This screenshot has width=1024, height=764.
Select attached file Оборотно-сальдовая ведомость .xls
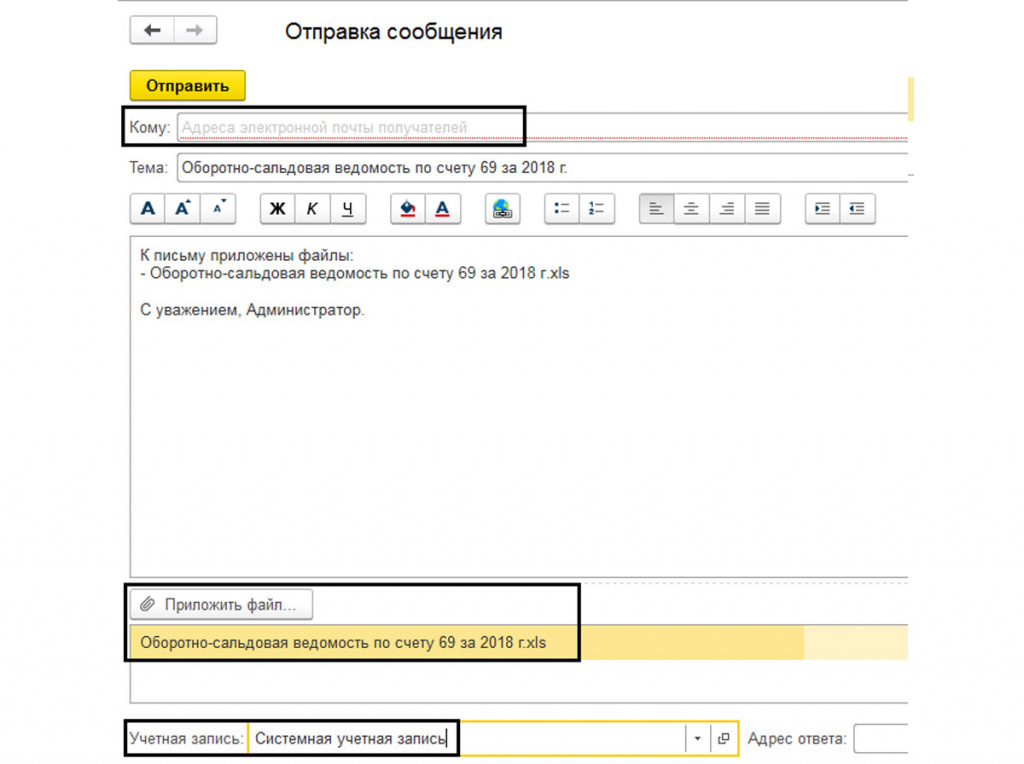pos(519,643)
